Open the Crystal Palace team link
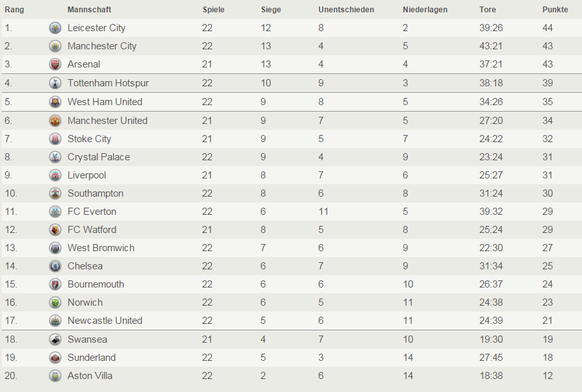Viewport: 582px width, 392px height. [99, 157]
